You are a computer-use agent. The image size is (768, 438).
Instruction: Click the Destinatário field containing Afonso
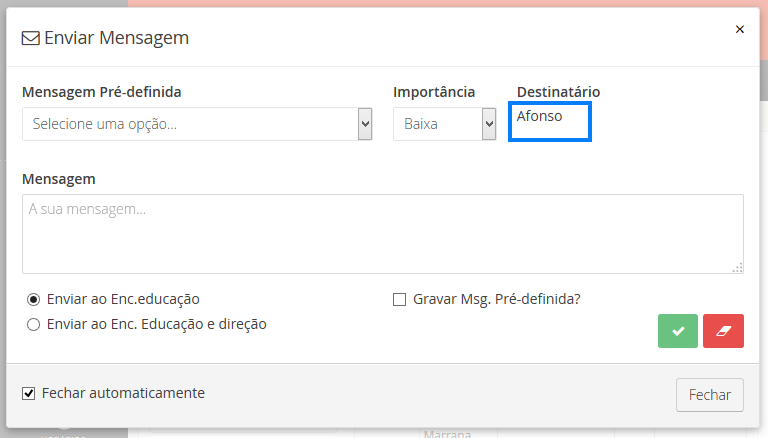(x=550, y=124)
